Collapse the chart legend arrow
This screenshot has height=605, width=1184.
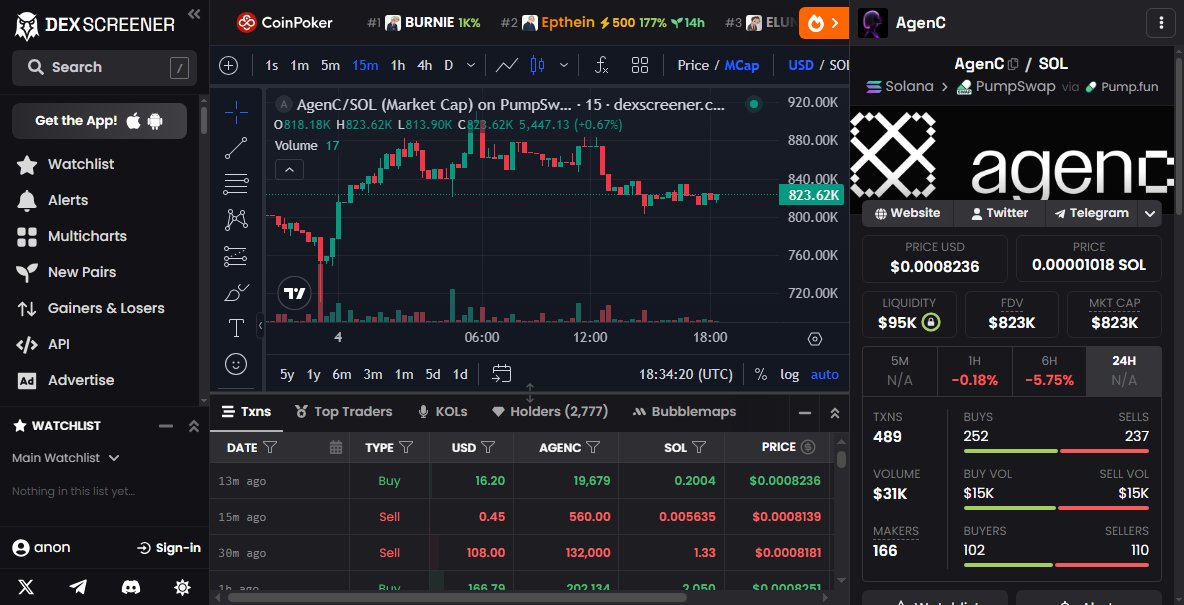(289, 170)
